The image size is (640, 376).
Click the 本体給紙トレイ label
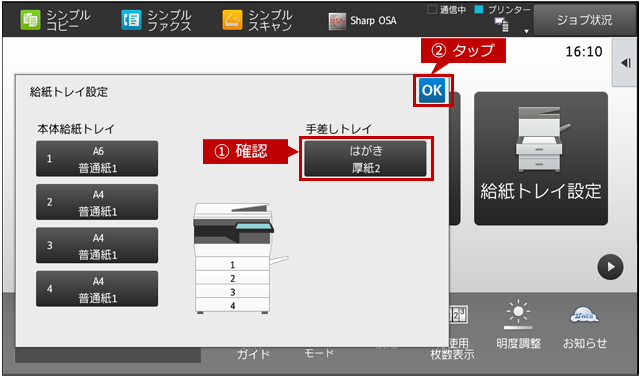coord(76,129)
